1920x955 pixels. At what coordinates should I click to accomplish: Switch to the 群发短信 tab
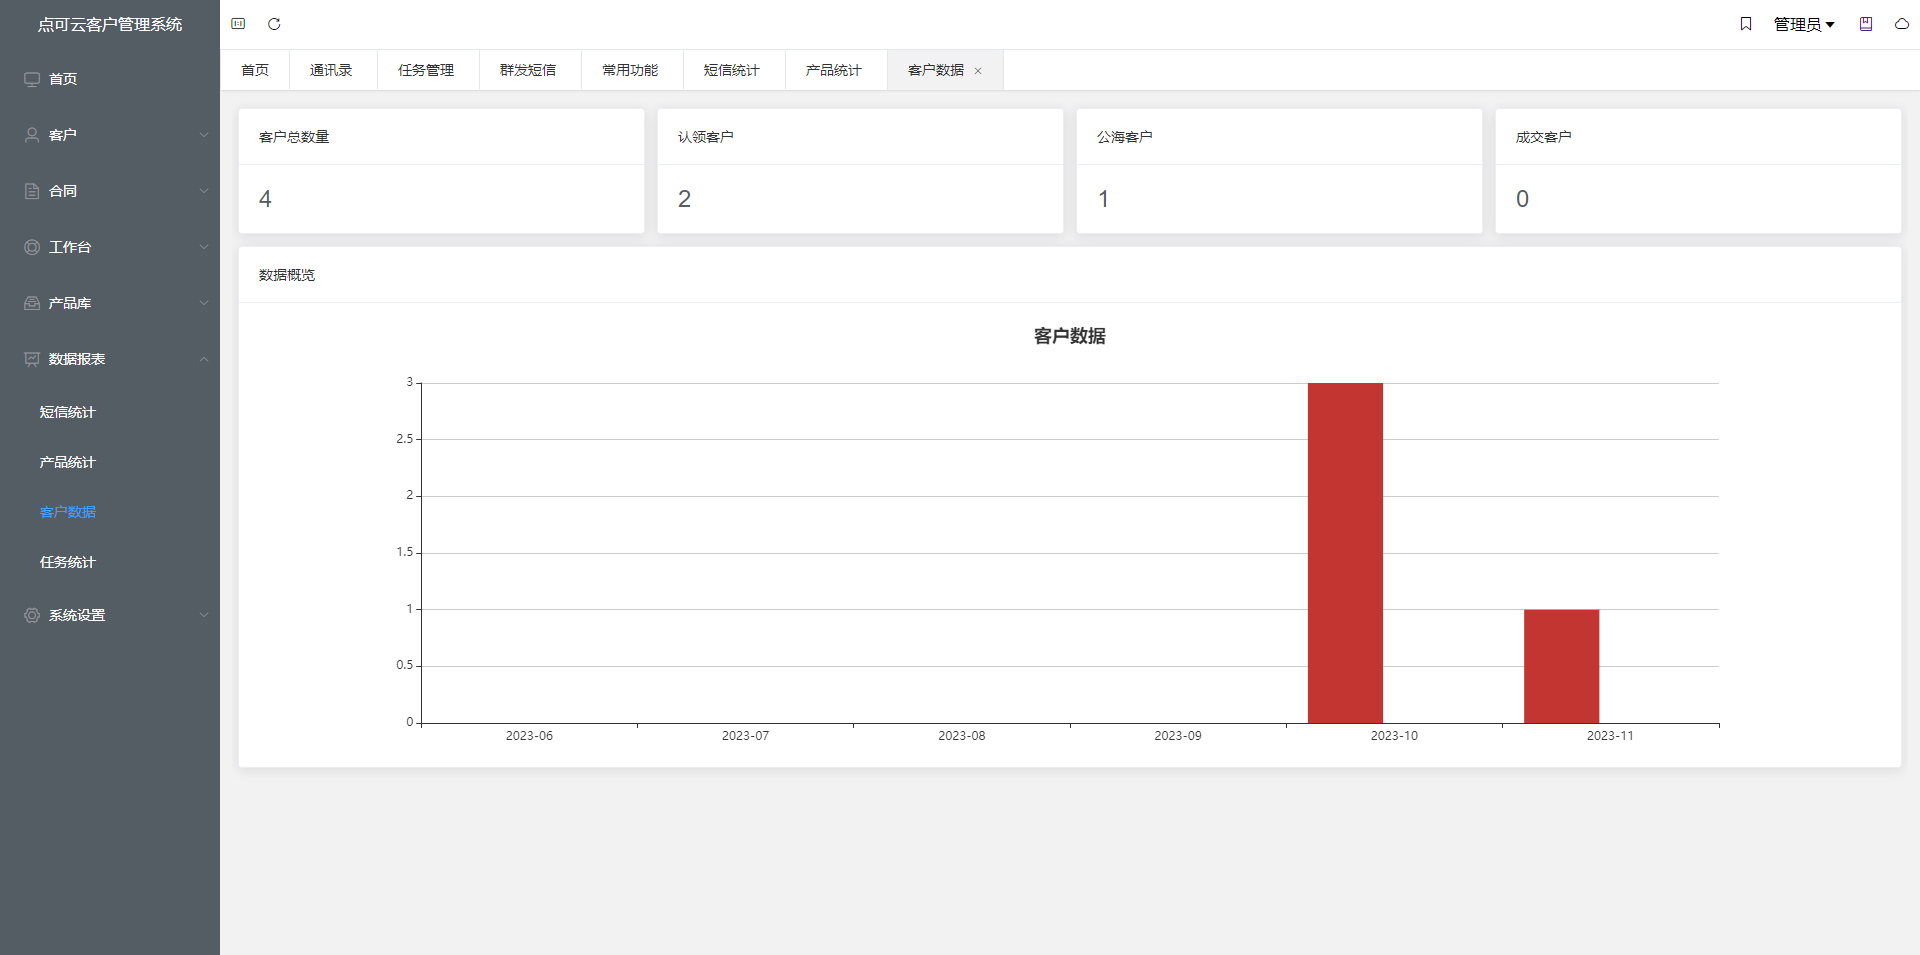[528, 70]
